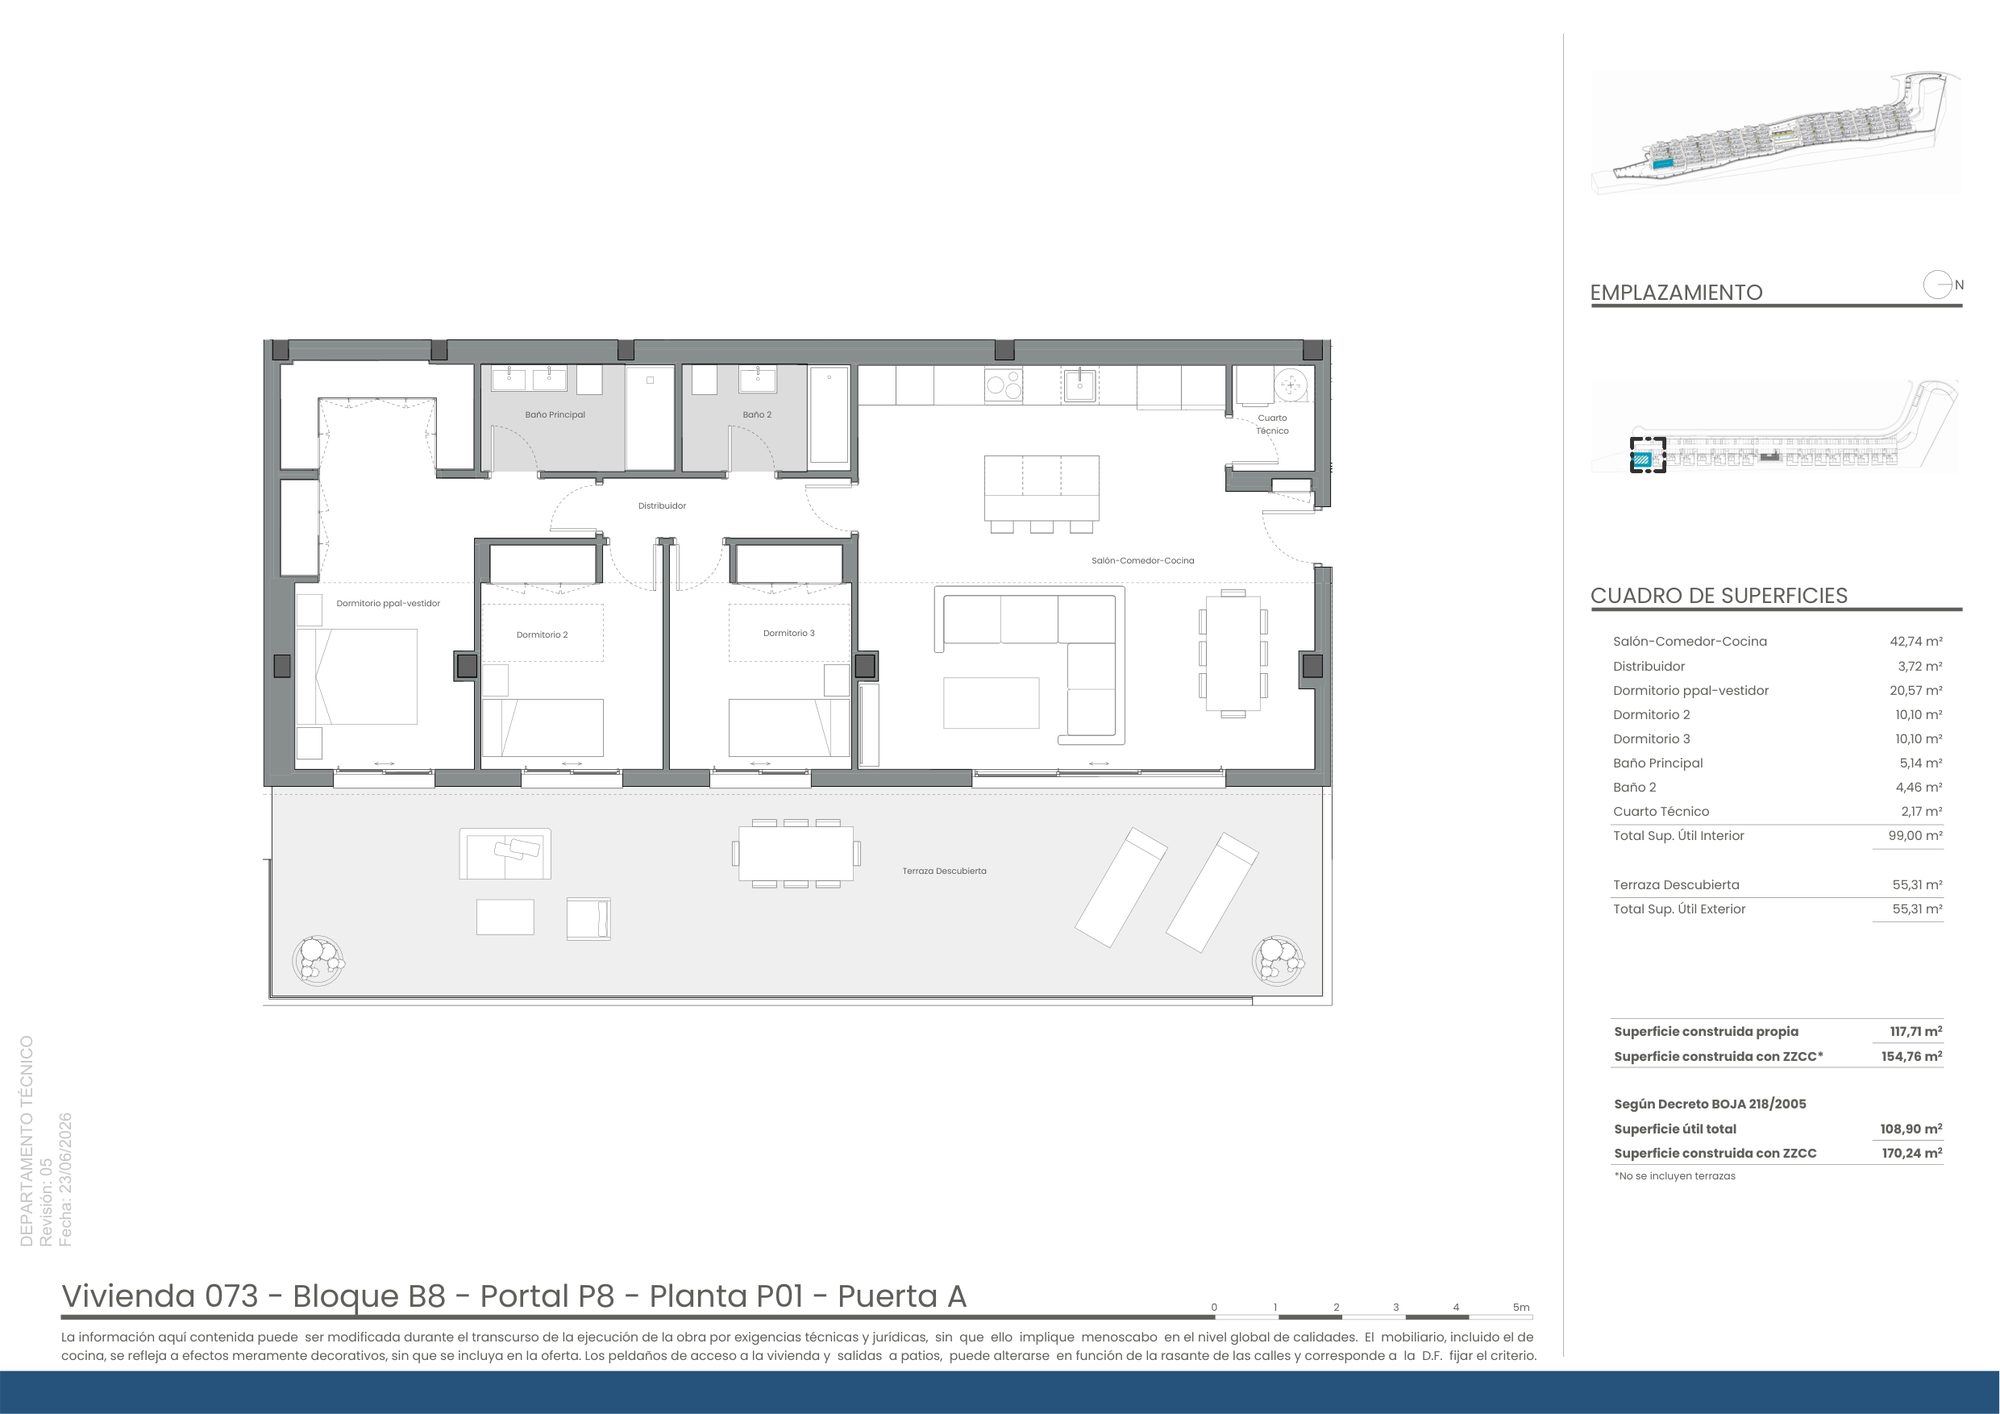The height and width of the screenshot is (1414, 2000).
Task: Select the highlighted unit marker in lower site plan
Action: pos(1647,455)
